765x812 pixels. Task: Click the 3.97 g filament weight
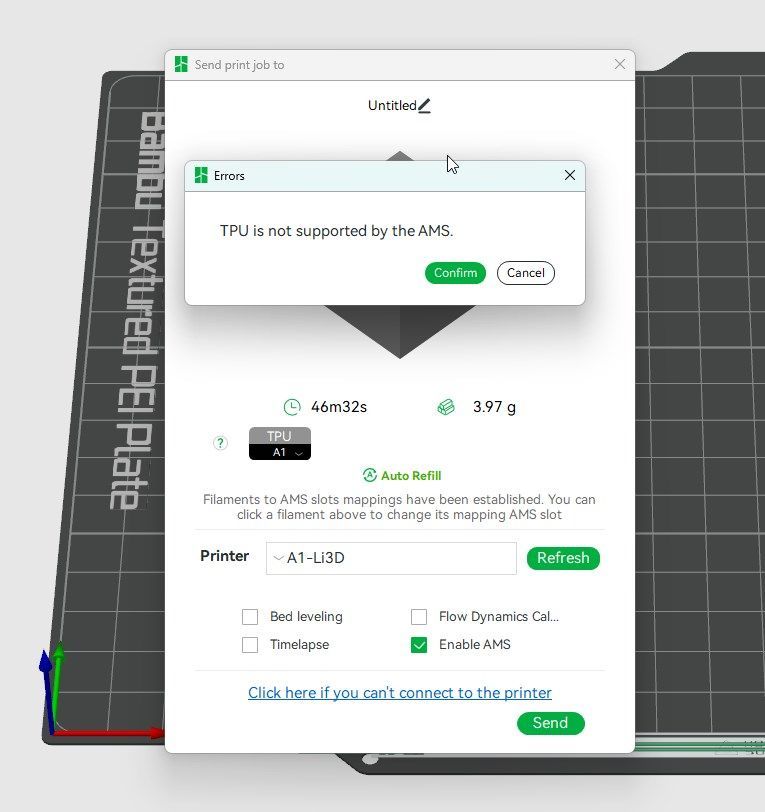[x=494, y=407]
